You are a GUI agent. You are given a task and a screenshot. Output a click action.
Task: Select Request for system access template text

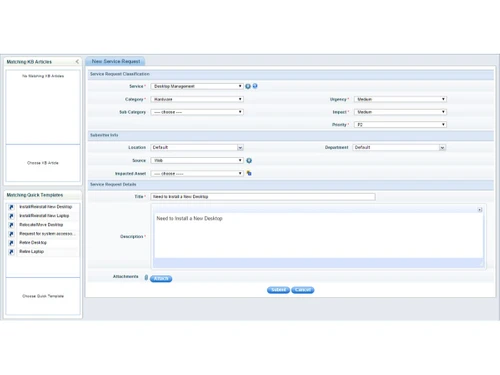click(47, 234)
